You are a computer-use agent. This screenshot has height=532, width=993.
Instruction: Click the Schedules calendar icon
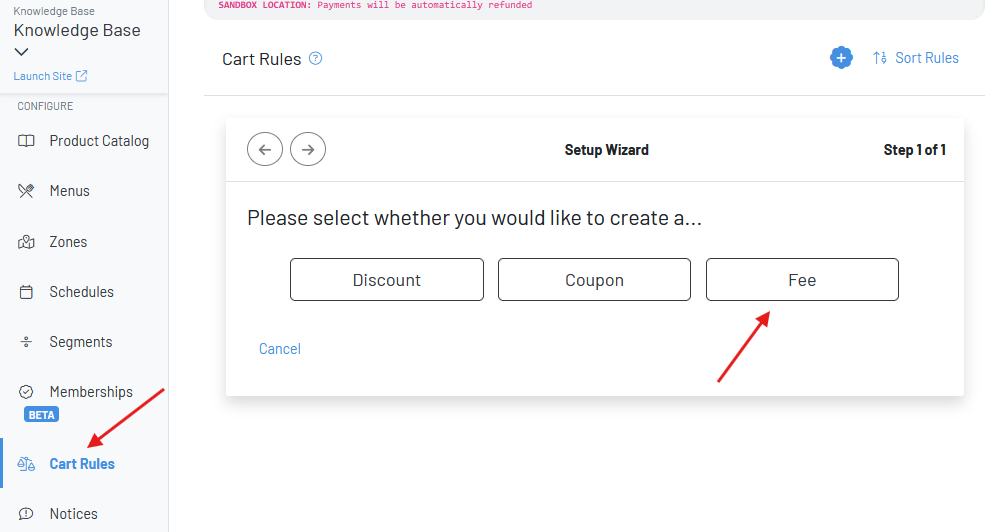[x=27, y=292]
